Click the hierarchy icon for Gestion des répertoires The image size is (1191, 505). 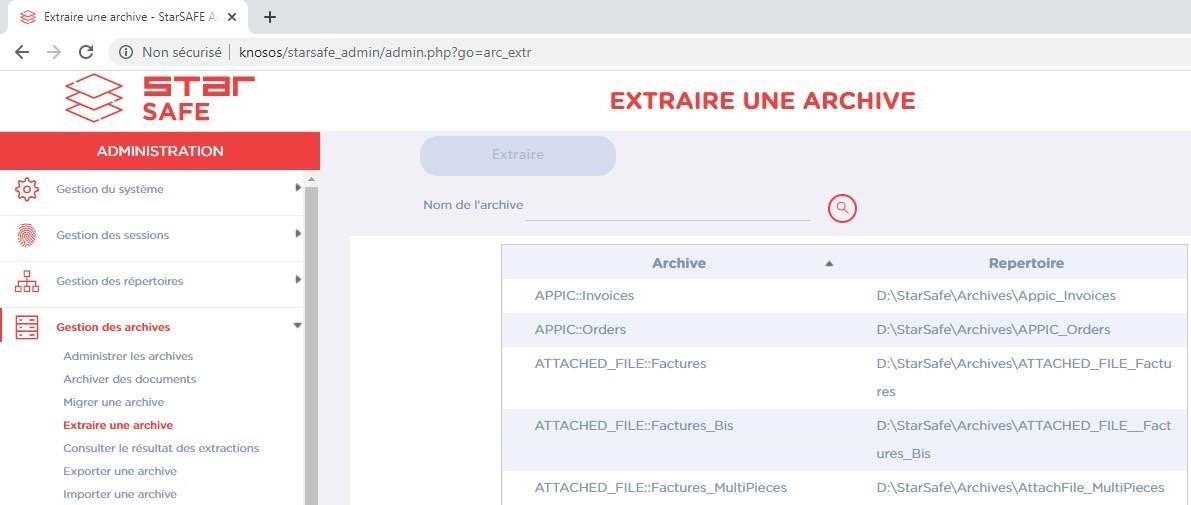point(27,281)
